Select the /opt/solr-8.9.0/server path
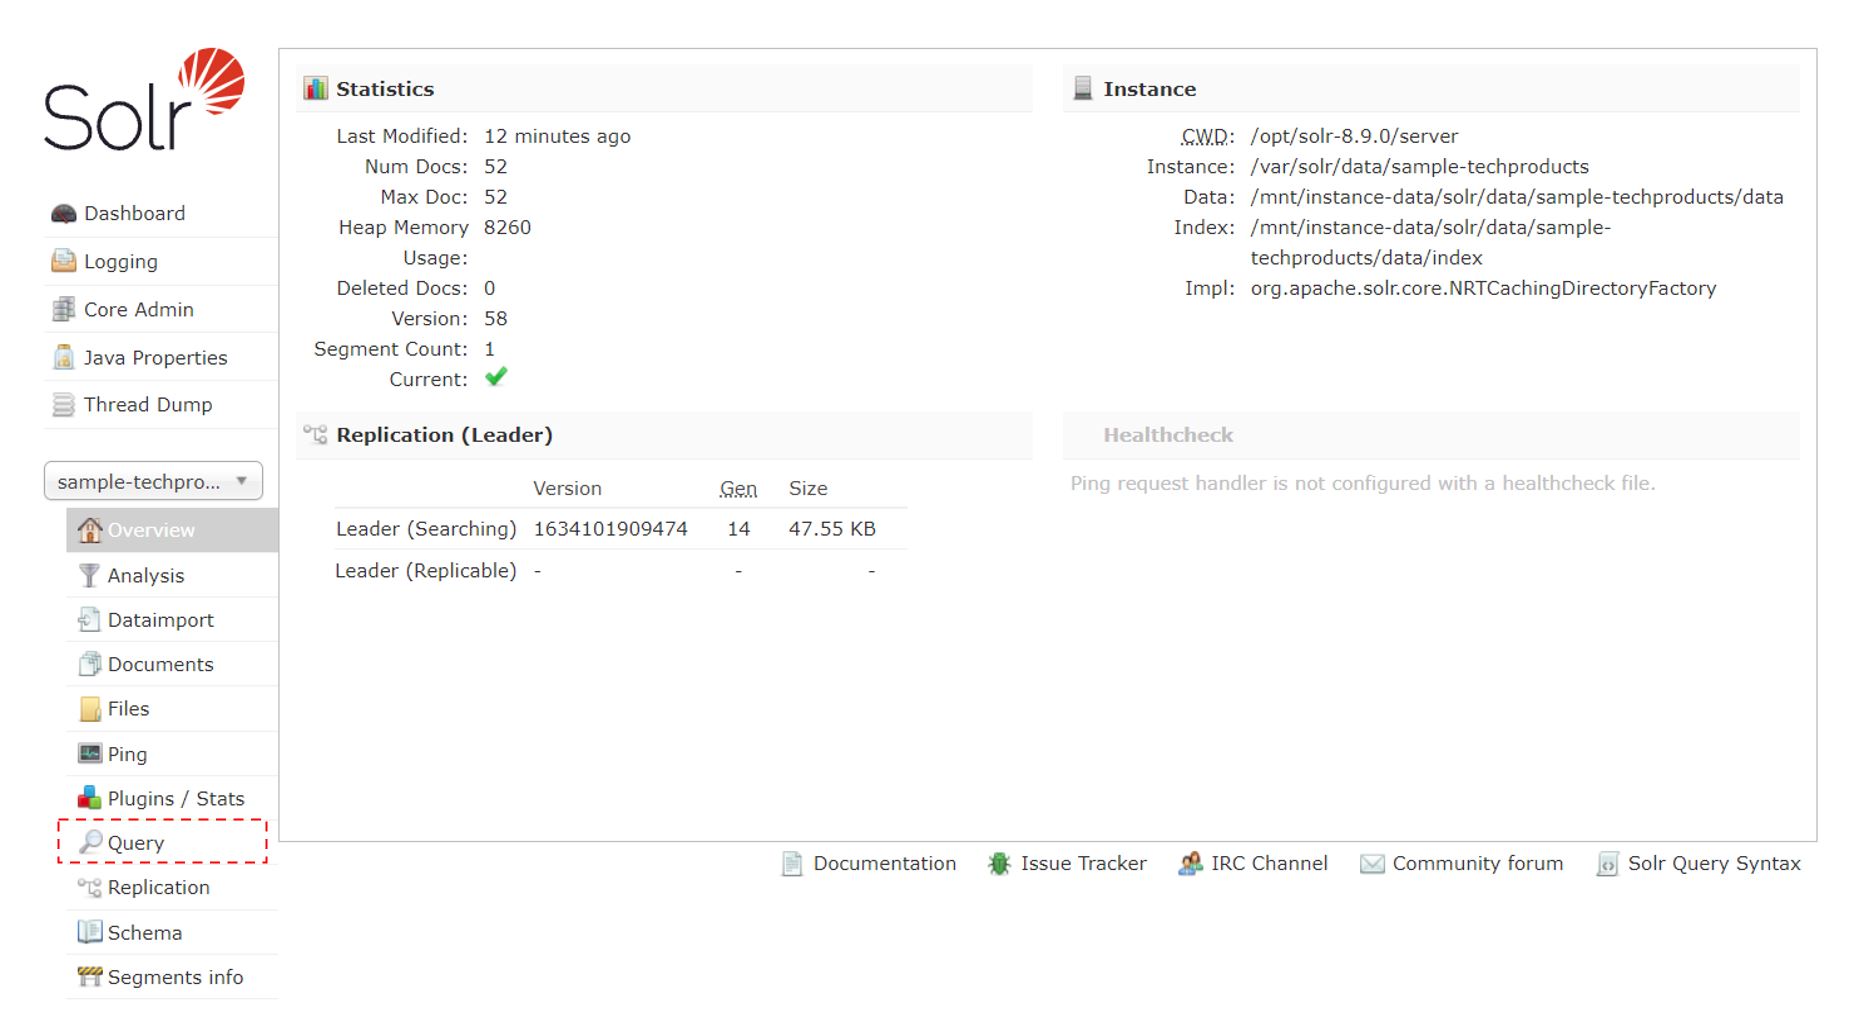Image resolution: width=1850 pixels, height=1017 pixels. pos(1354,136)
